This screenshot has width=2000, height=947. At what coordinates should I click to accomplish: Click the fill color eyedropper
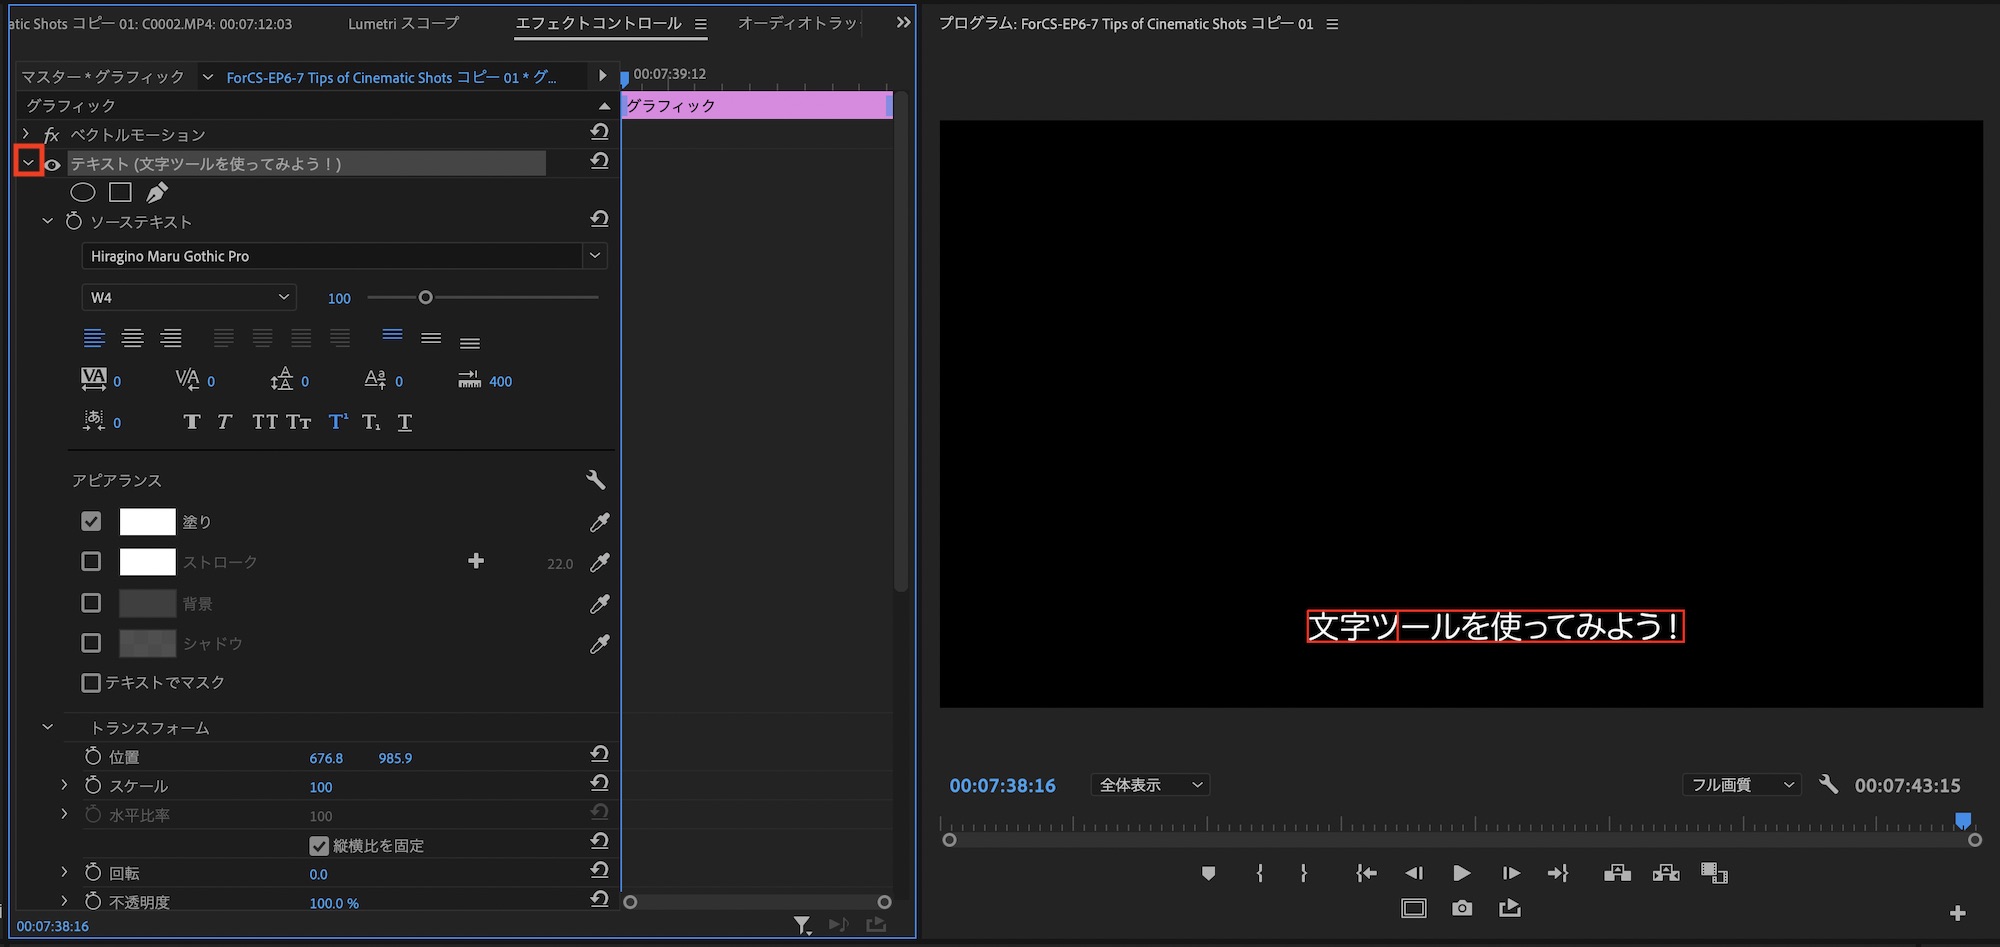(x=599, y=522)
